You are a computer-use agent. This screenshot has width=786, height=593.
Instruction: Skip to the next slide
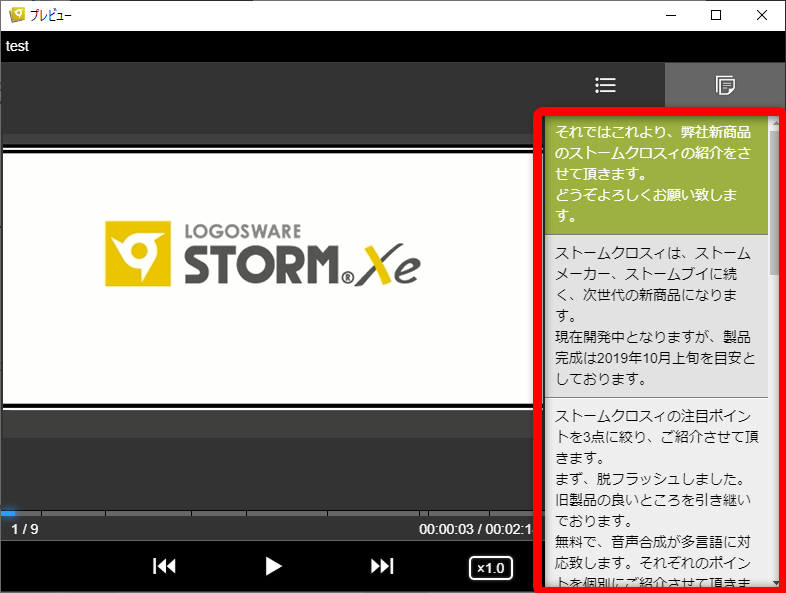(382, 567)
